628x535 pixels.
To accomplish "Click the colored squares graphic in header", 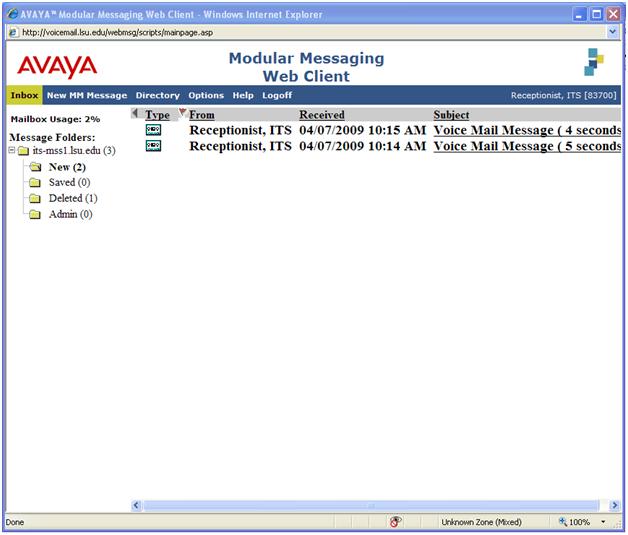I will coord(594,62).
